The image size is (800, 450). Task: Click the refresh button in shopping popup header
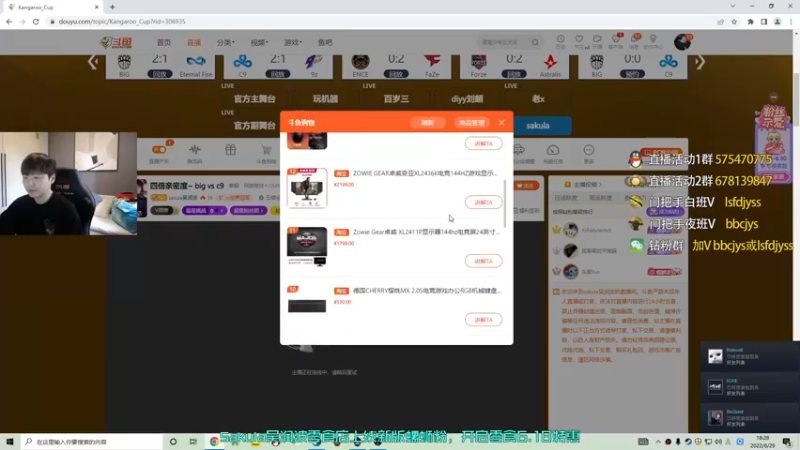[427, 123]
